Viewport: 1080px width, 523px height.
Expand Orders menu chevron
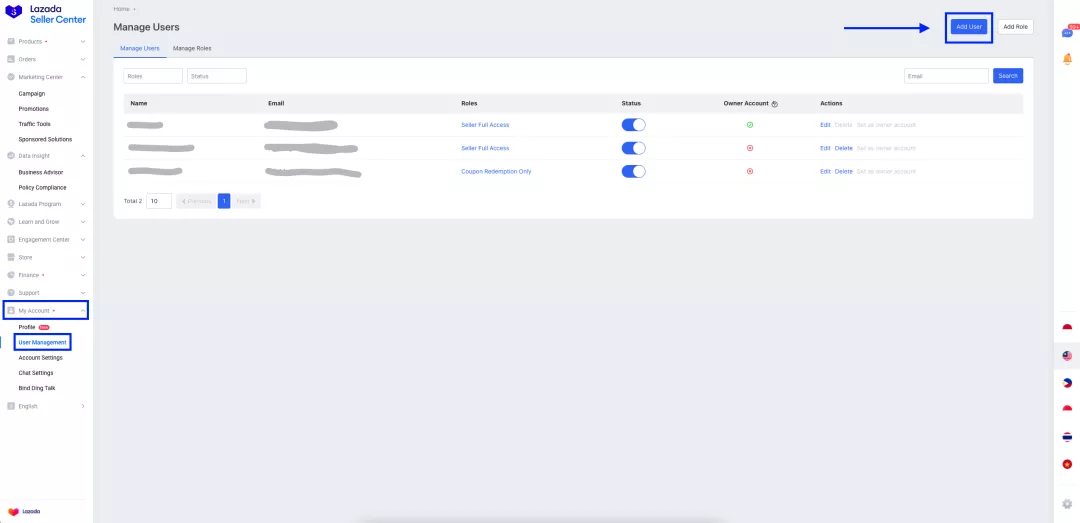pyautogui.click(x=83, y=59)
